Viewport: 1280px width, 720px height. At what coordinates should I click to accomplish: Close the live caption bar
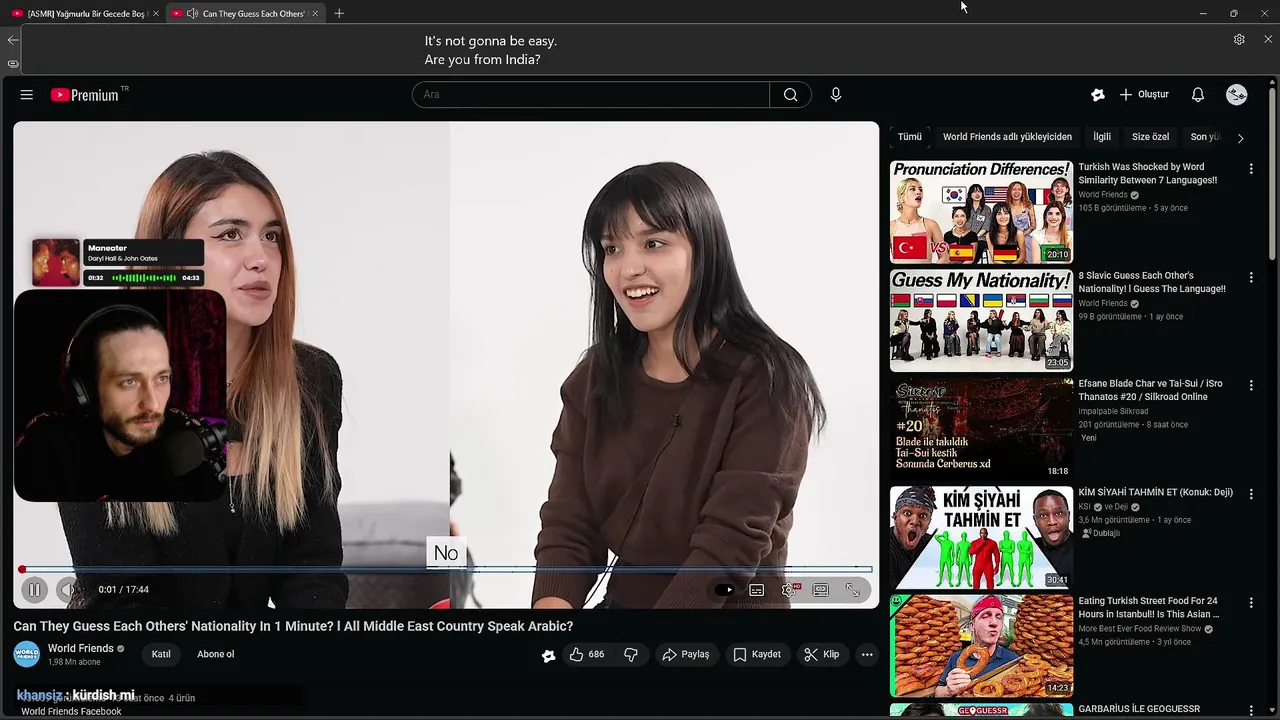(1268, 40)
